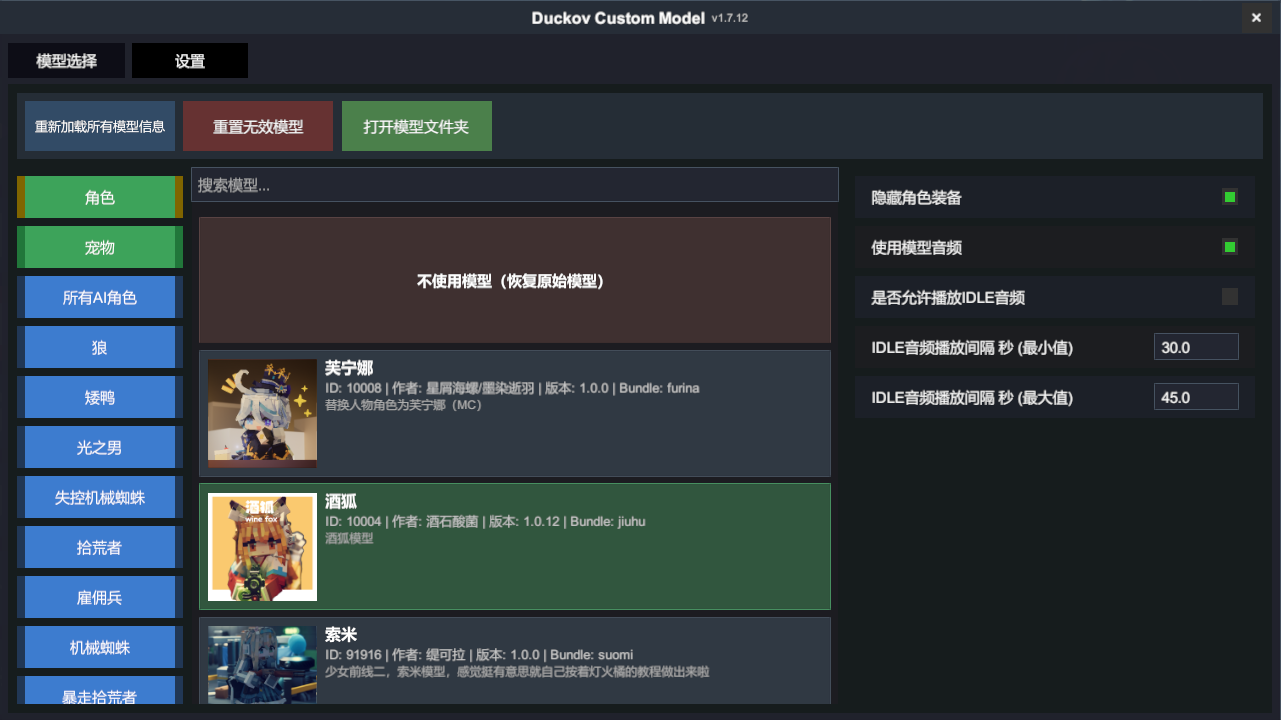
Task: Click the 重置无效模型 button
Action: (258, 127)
